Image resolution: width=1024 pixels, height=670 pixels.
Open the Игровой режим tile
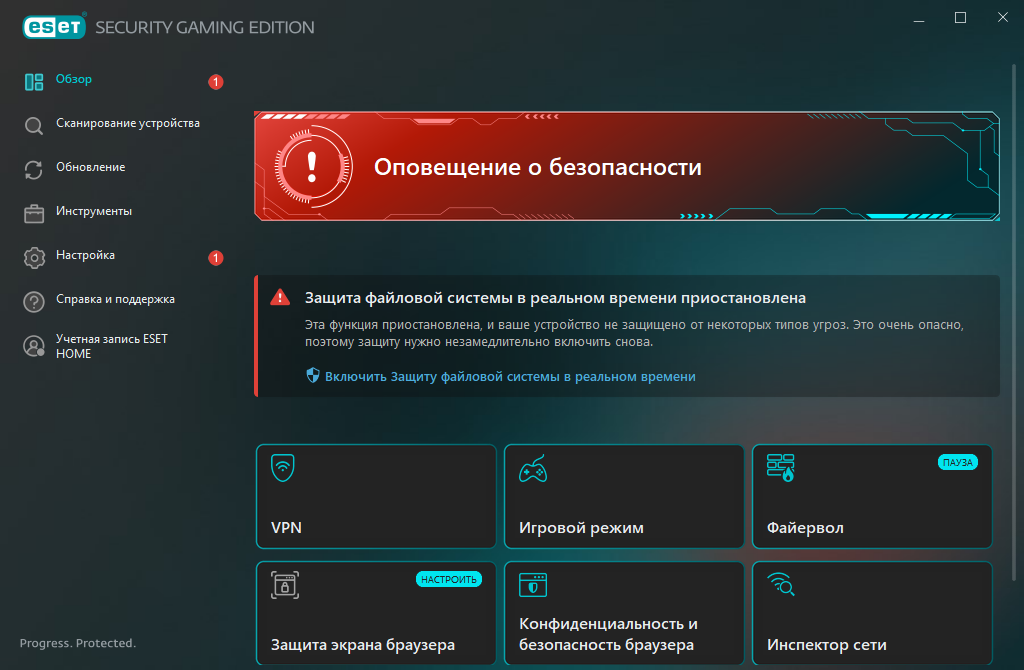624,496
